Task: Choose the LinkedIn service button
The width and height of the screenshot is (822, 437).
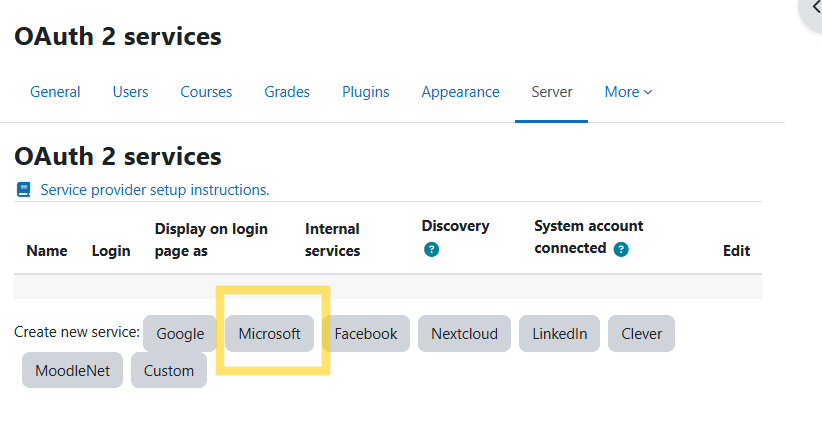Action: pos(560,334)
